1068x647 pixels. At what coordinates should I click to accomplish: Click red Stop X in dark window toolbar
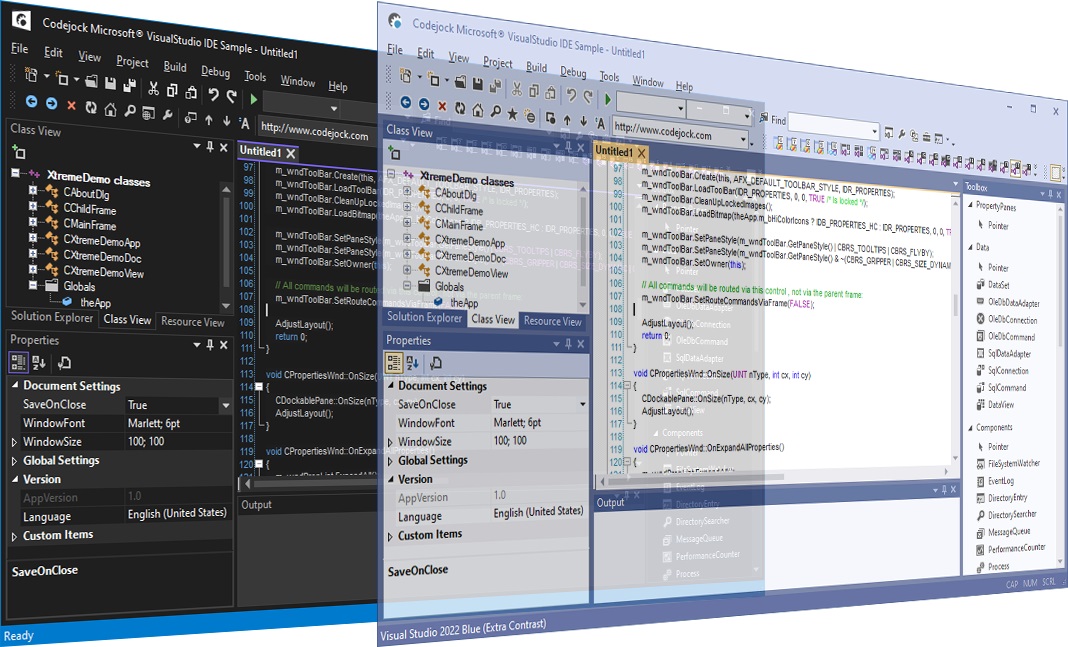tap(72, 105)
